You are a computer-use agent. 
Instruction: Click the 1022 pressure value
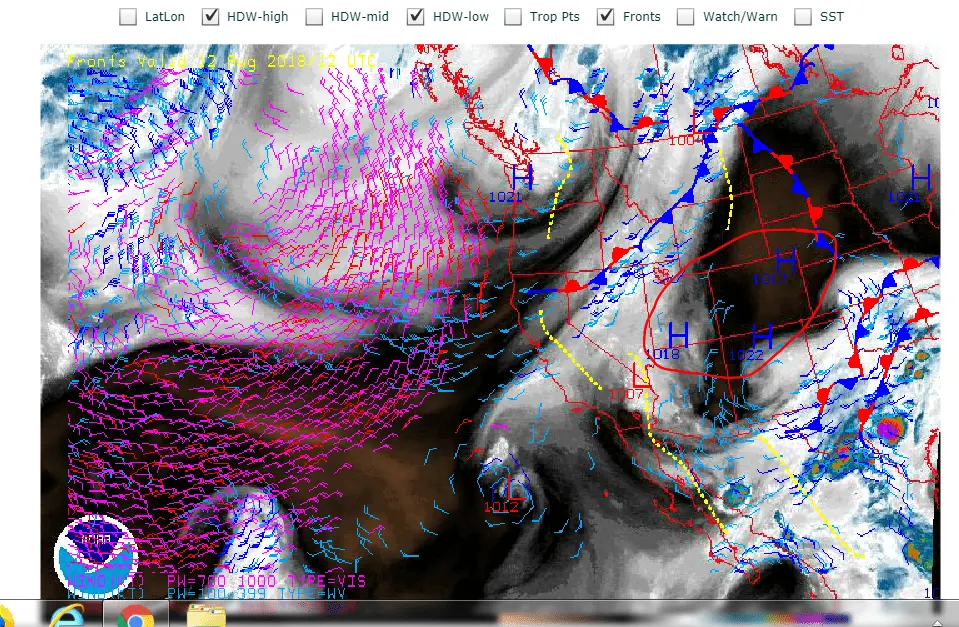point(746,355)
